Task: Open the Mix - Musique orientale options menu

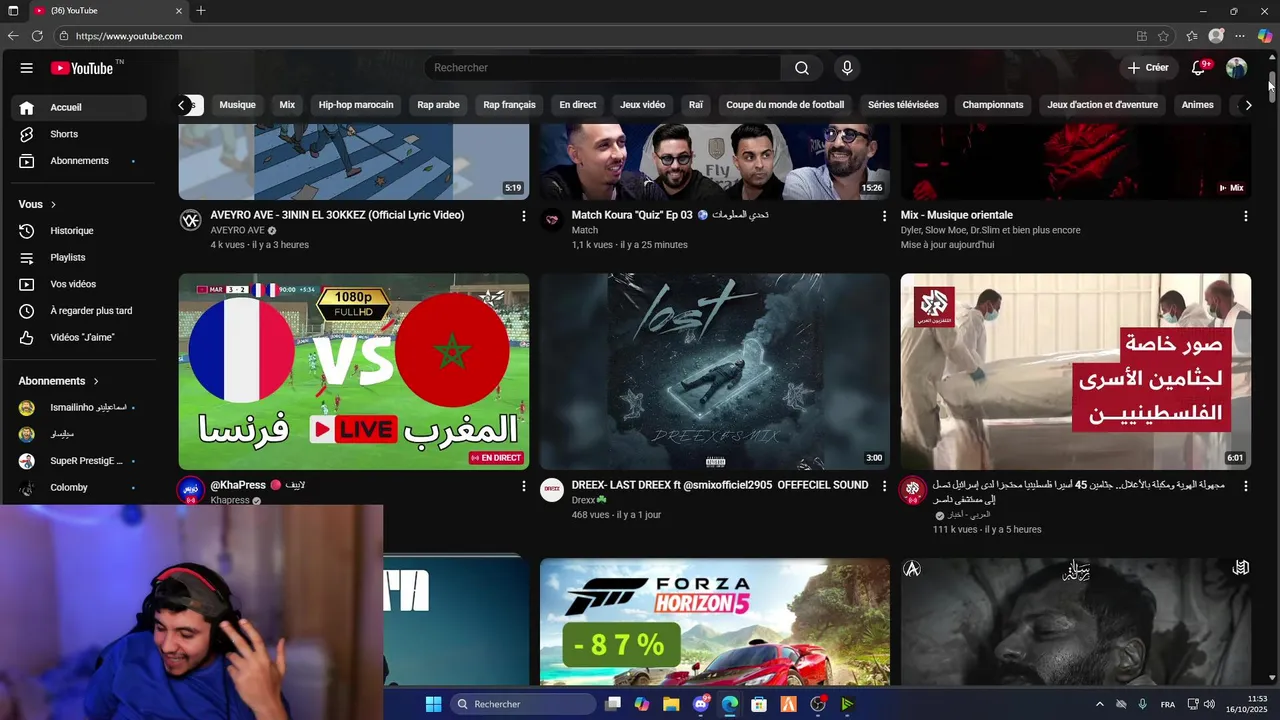Action: tap(1245, 216)
